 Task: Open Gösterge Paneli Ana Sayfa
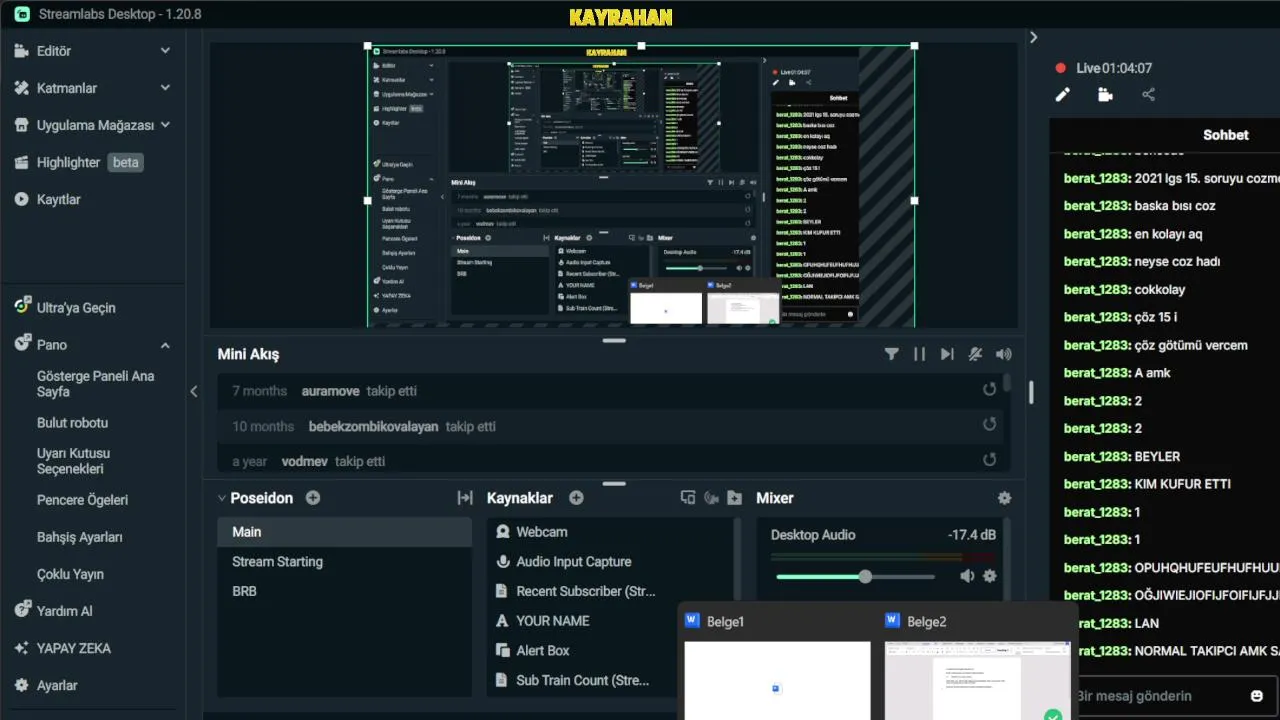tap(96, 384)
